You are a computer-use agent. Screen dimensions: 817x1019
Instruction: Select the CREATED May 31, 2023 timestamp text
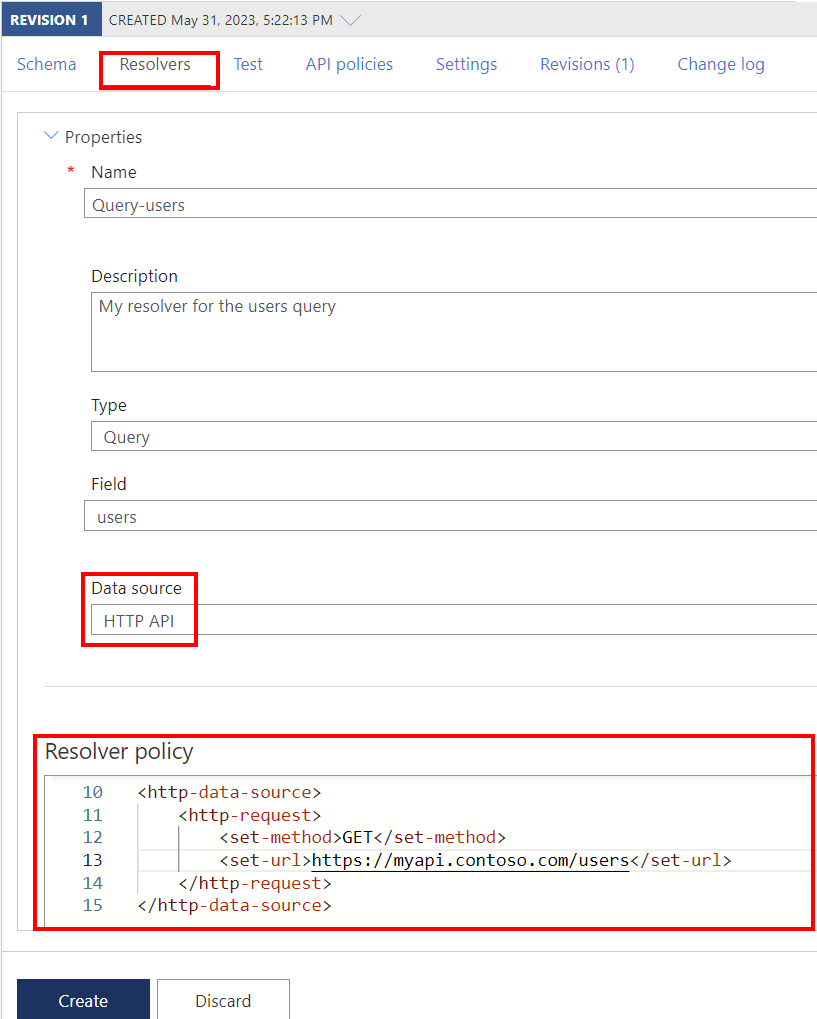pos(220,20)
